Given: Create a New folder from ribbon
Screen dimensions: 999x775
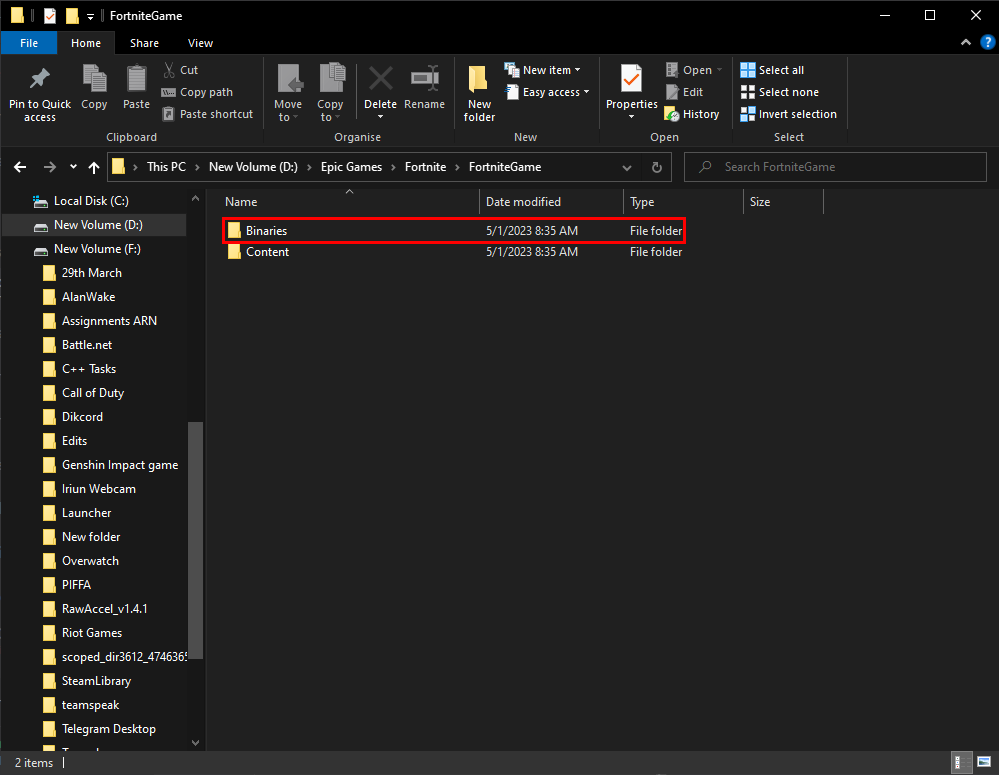Looking at the screenshot, I should (479, 94).
